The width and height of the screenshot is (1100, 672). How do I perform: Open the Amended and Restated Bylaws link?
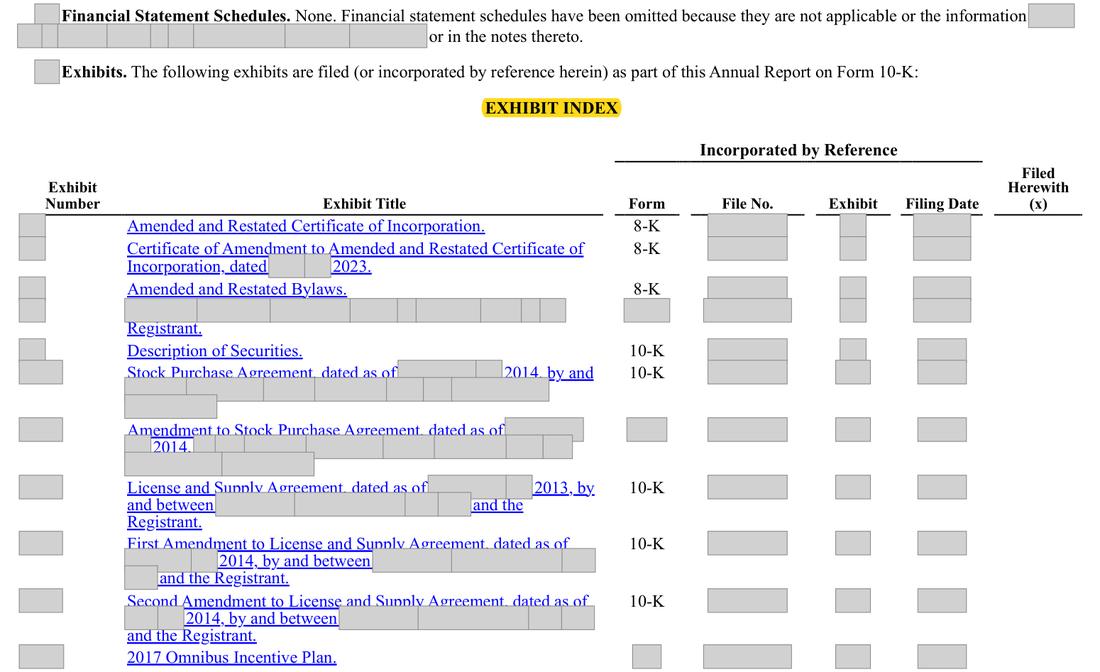click(236, 289)
